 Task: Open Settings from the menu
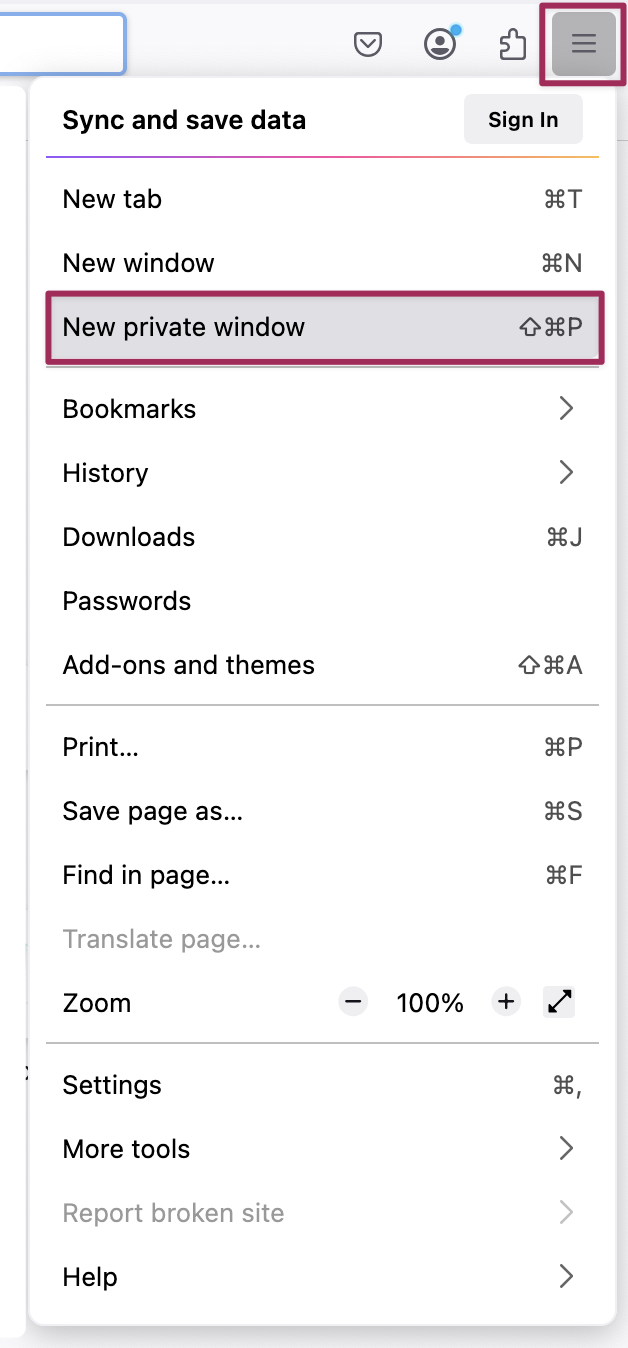[x=322, y=1085]
